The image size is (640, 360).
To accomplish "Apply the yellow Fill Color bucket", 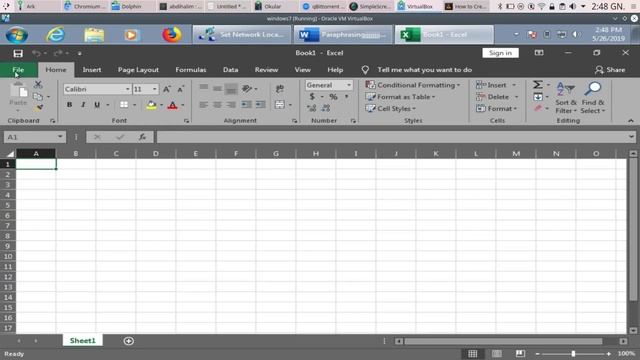I will pos(151,105).
